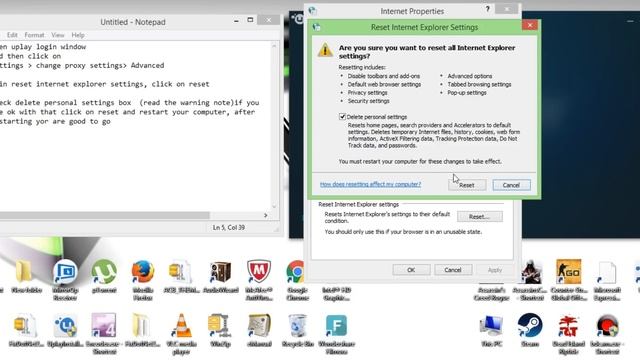
Task: Click the 'Reset...' button in Internet Properties
Action: tap(480, 216)
